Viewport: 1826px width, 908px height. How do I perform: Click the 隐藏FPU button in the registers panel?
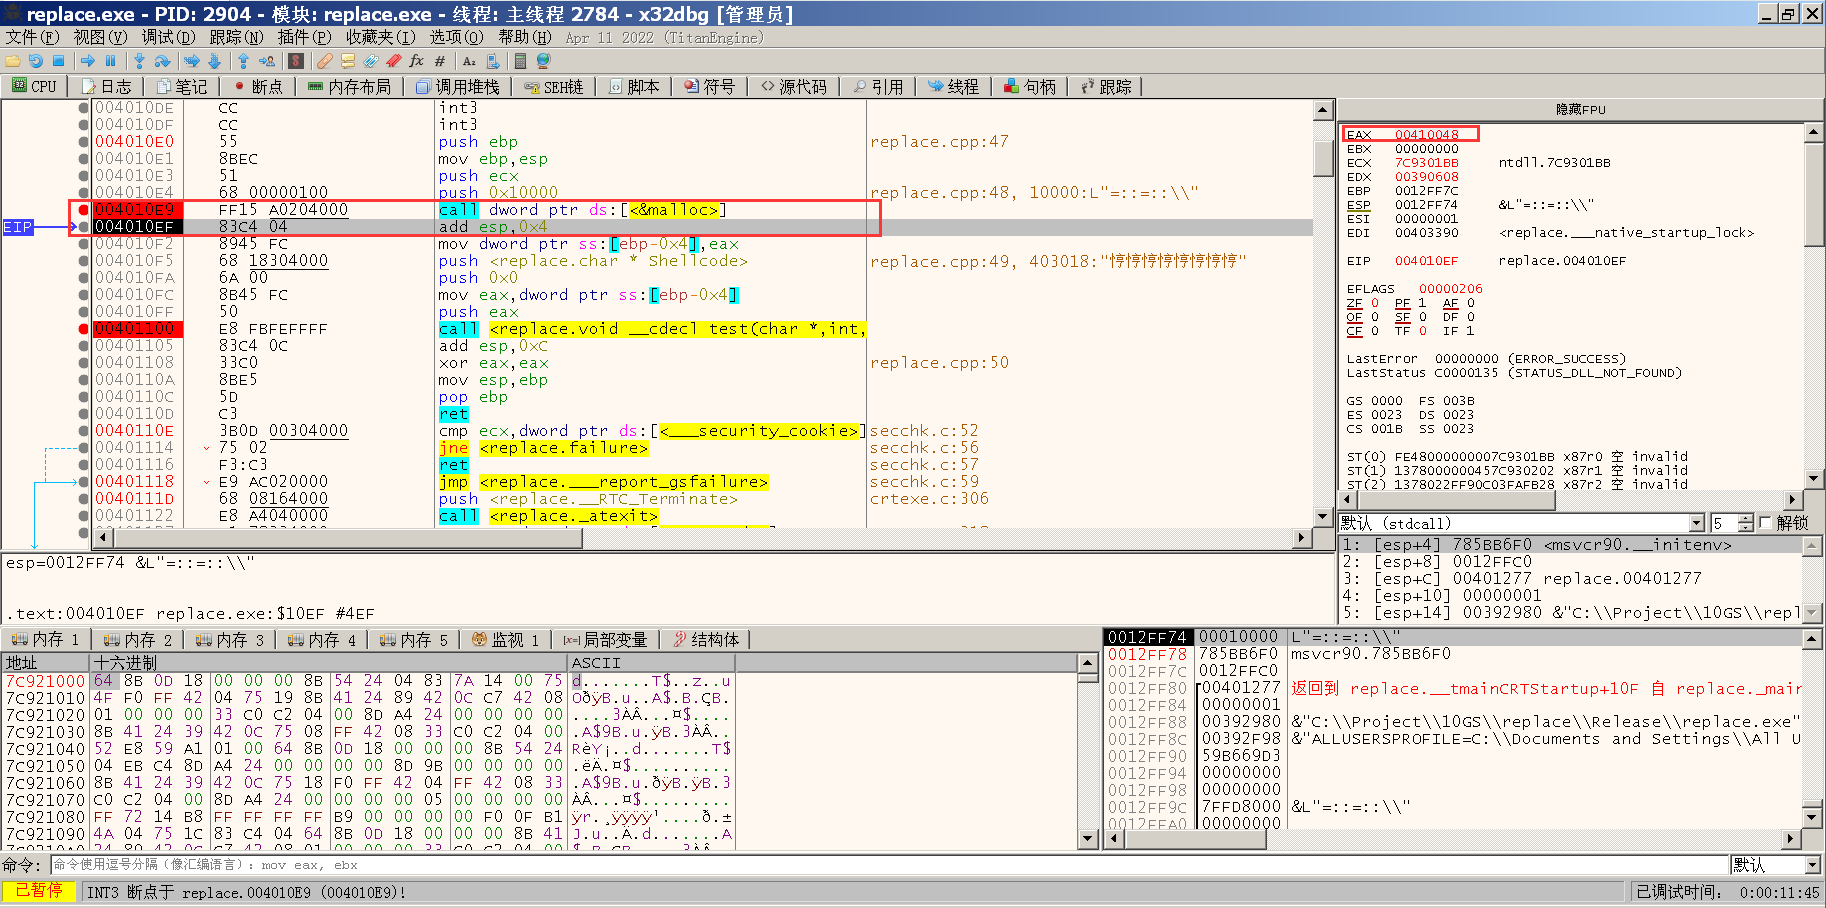[1582, 109]
